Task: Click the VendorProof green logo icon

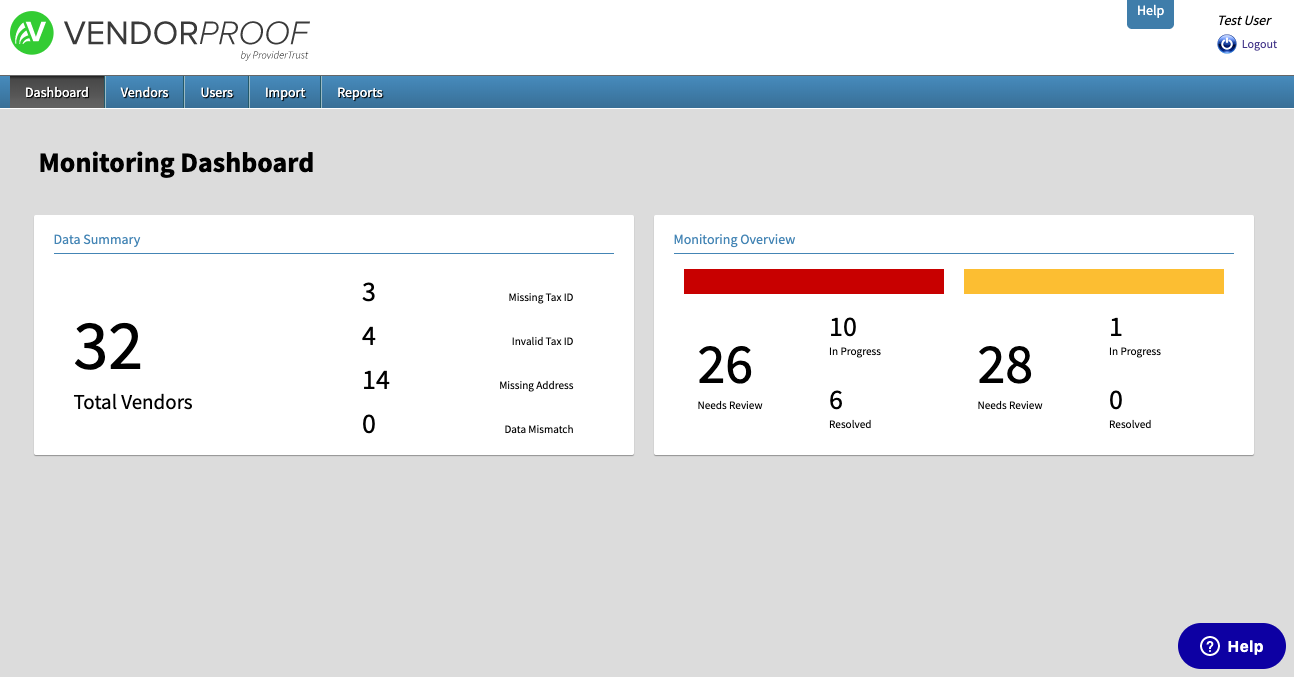Action: point(31,34)
